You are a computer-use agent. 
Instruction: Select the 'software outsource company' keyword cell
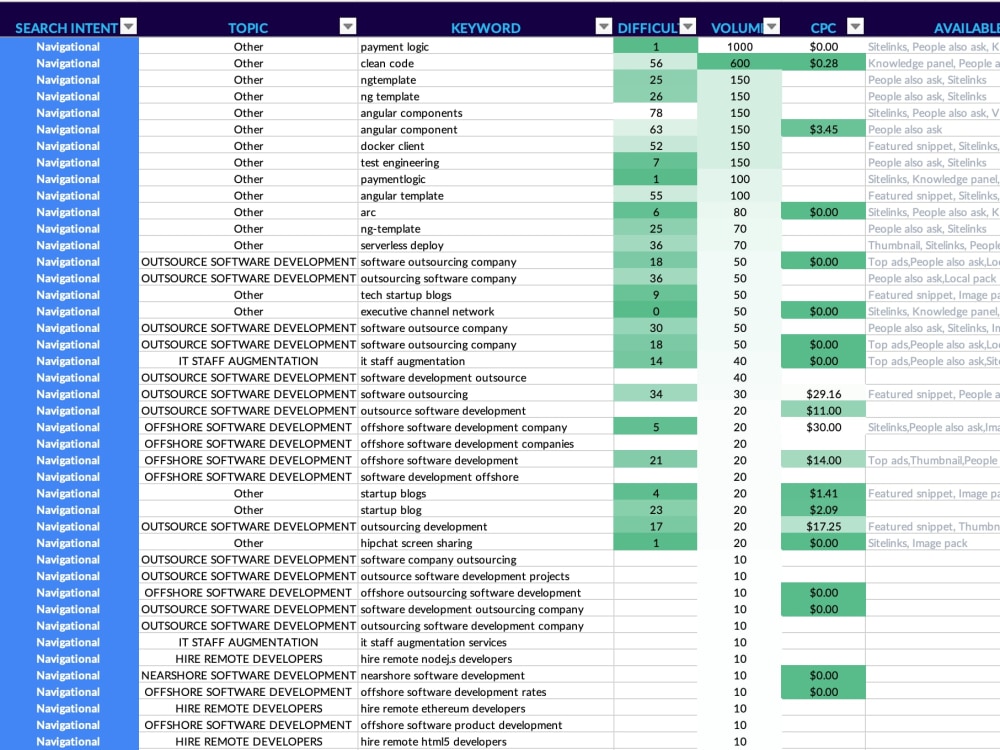tap(485, 328)
